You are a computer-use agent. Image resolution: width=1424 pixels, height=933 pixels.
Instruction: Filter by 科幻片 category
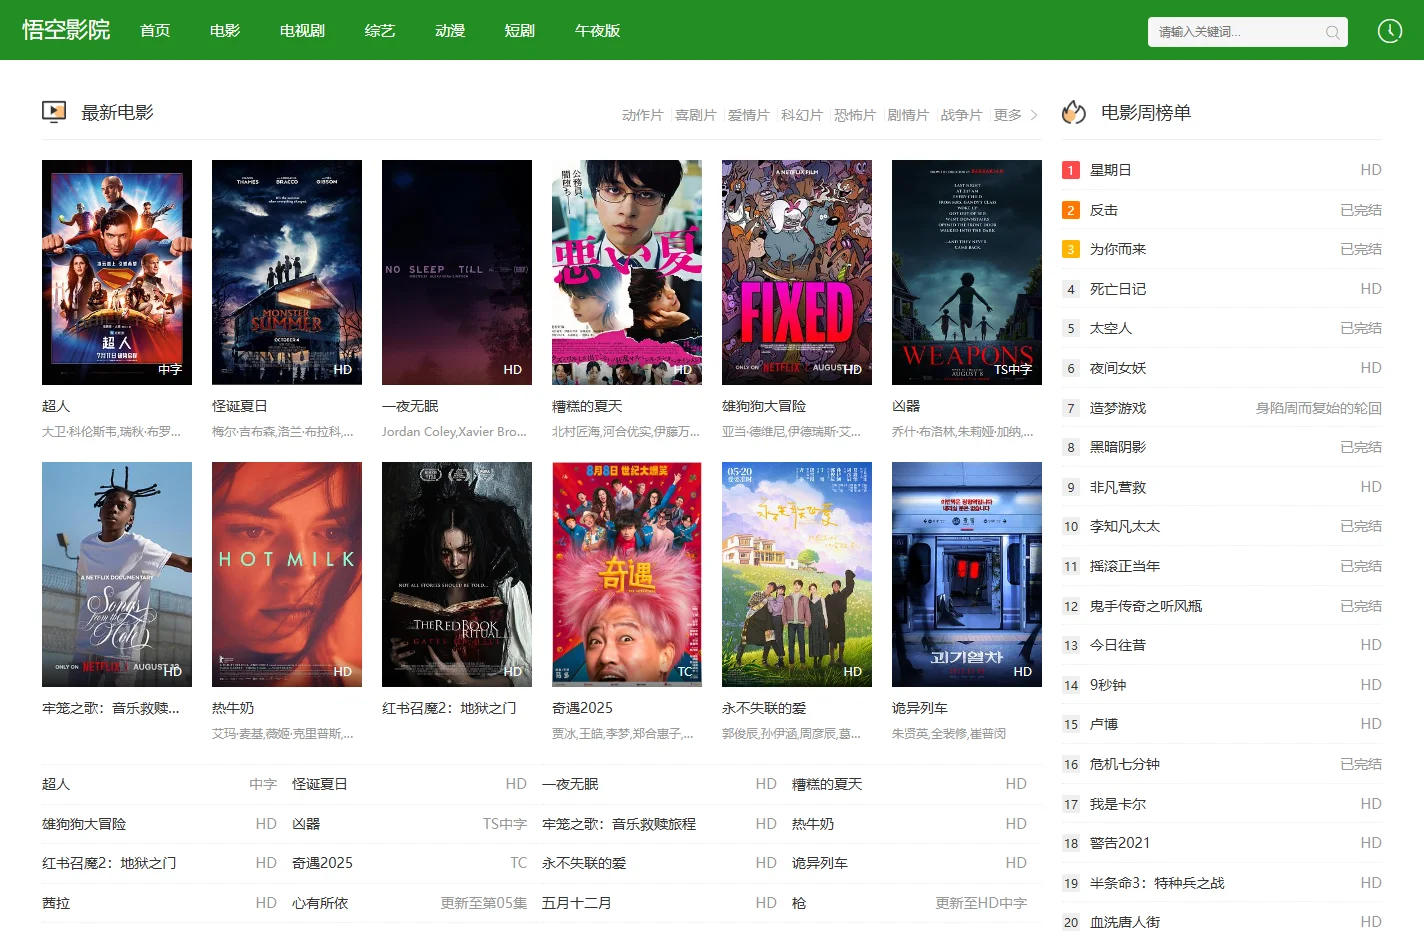click(801, 115)
